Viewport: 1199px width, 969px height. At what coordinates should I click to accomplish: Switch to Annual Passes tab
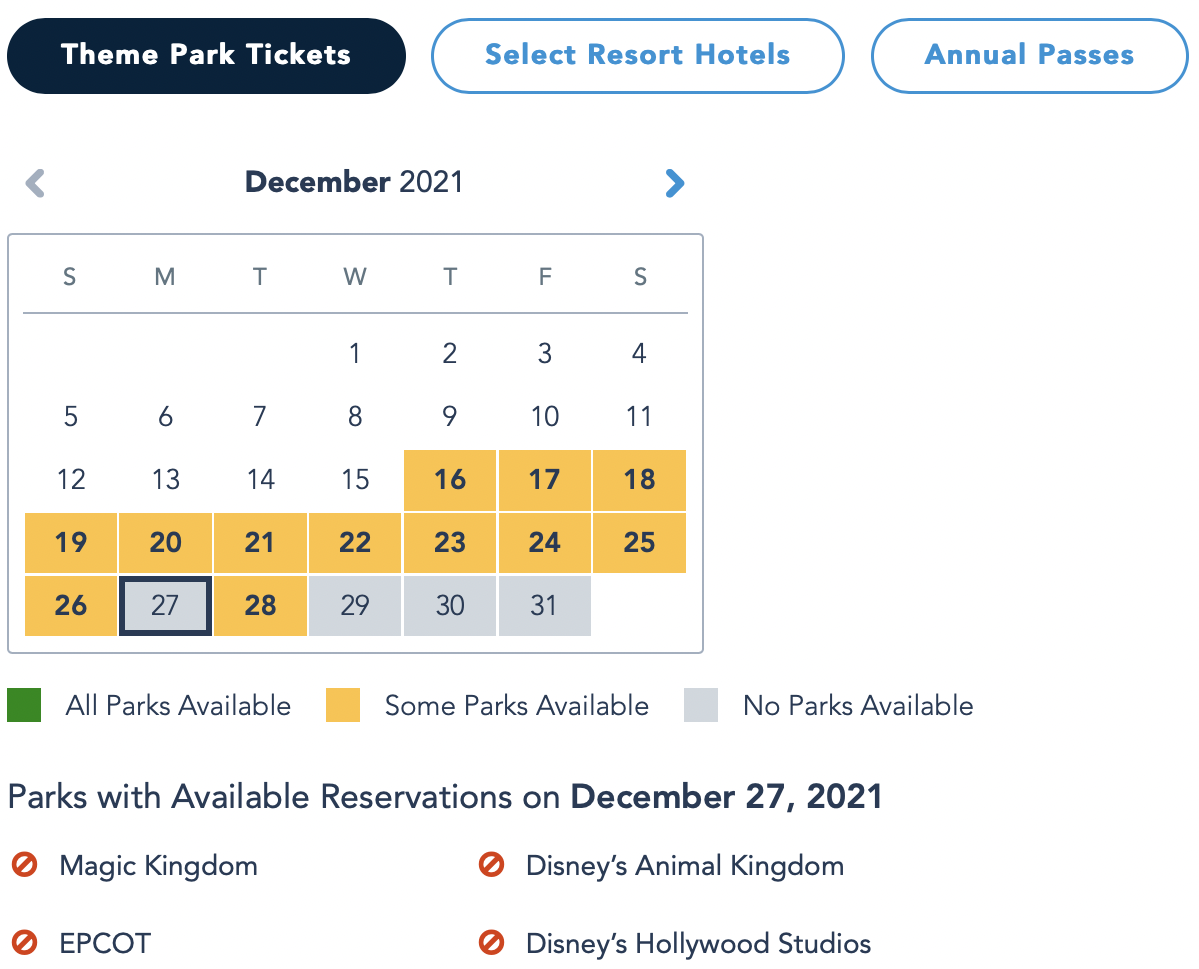(1029, 55)
